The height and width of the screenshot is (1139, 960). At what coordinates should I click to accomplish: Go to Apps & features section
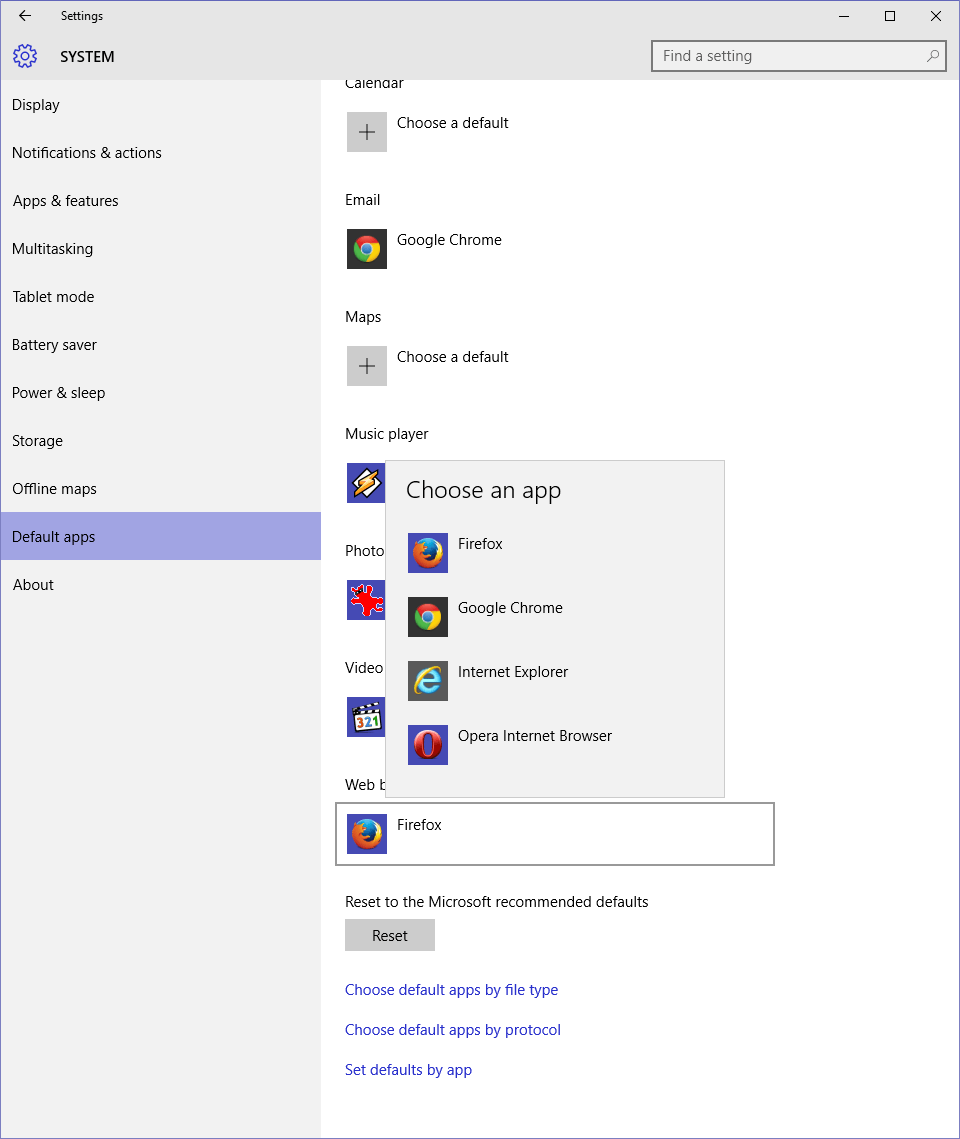pyautogui.click(x=65, y=201)
